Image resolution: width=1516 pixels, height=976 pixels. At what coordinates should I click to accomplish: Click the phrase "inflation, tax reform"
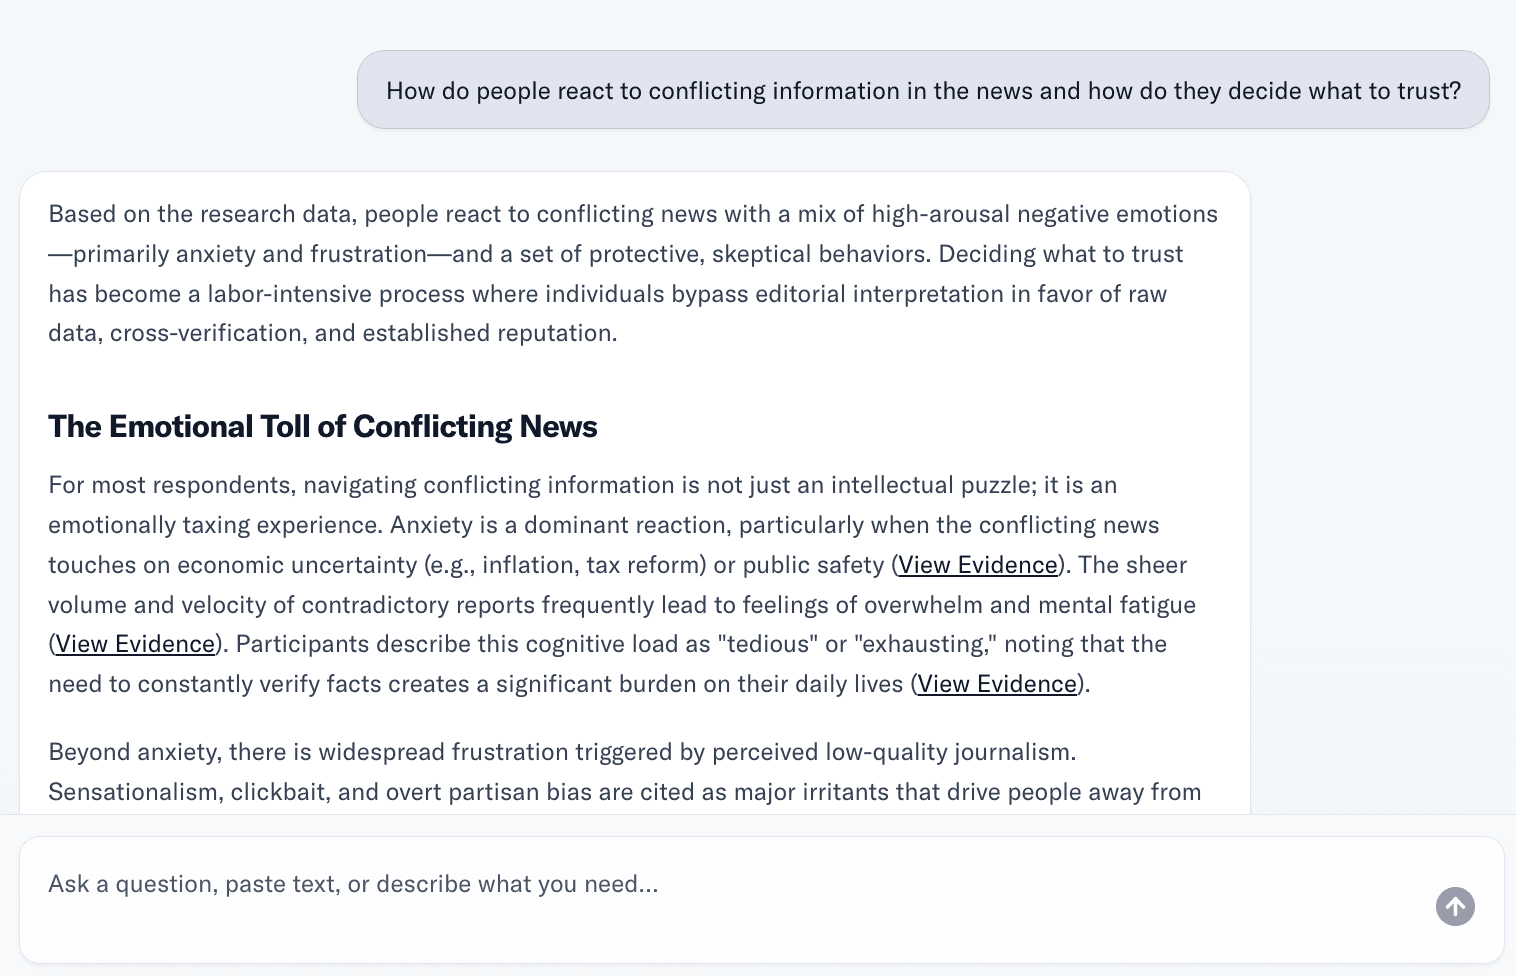tap(591, 565)
